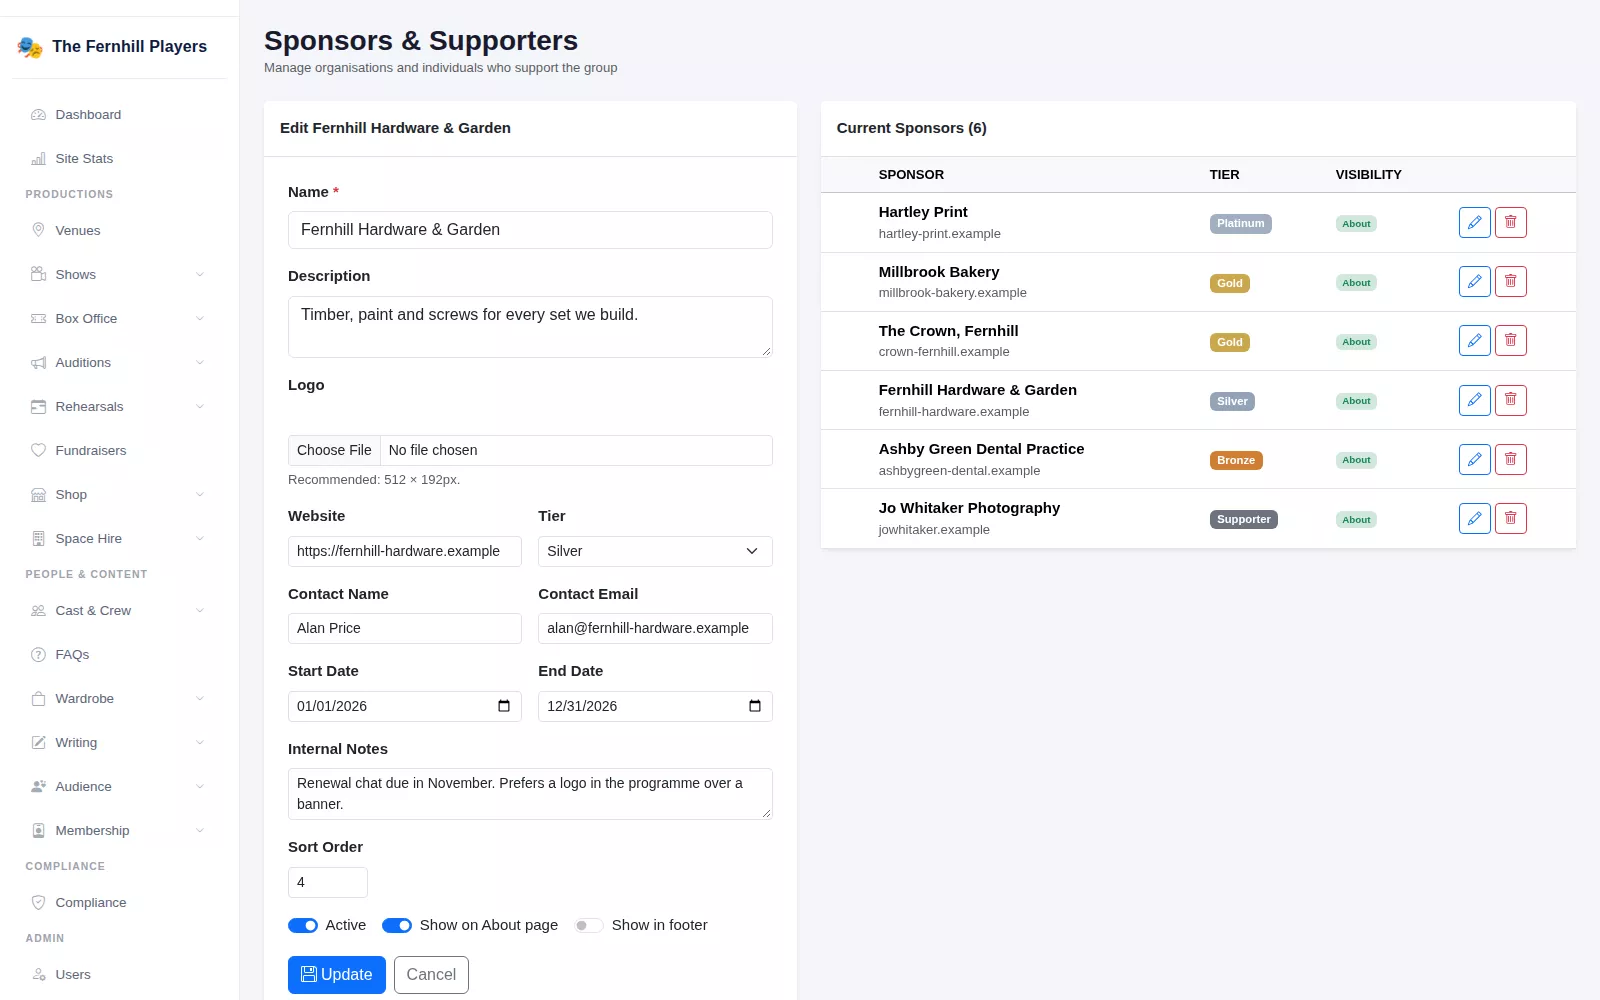This screenshot has width=1600, height=1000.
Task: Edit Ashby Green Dental Practice
Action: 1474,459
